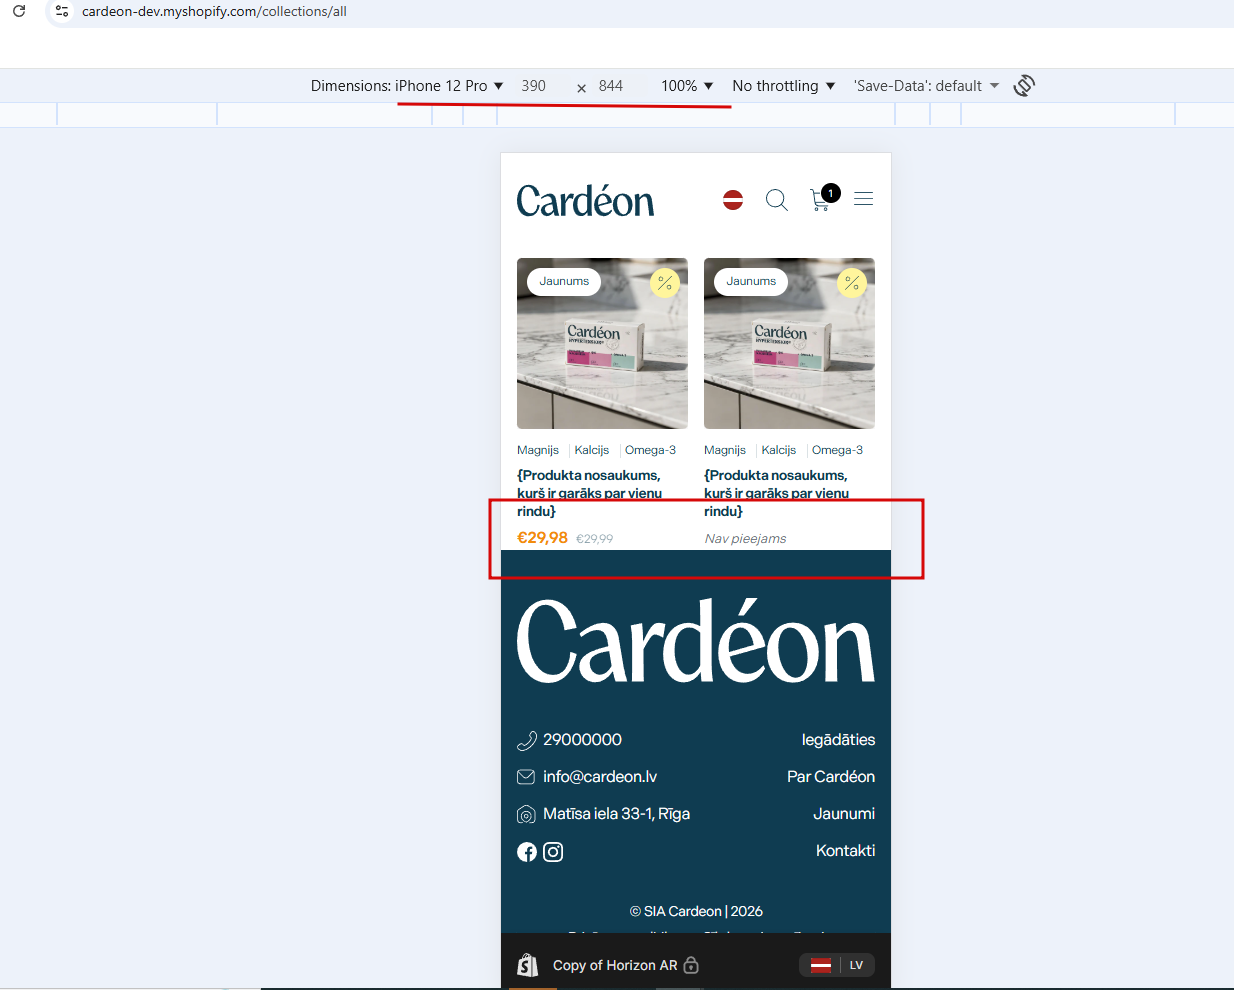
Task: Select Kalcijs tag on second product
Action: [x=779, y=450]
